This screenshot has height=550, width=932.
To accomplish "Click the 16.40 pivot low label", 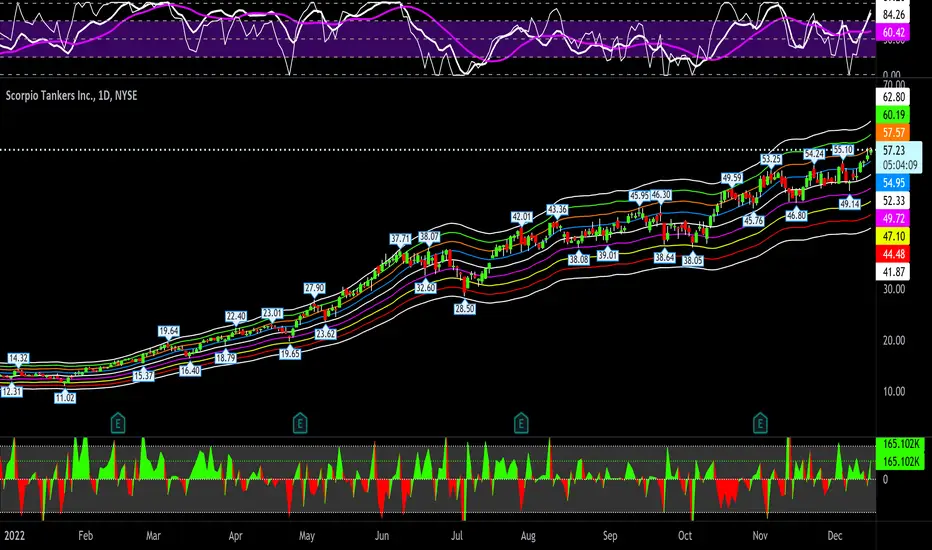I will [190, 370].
